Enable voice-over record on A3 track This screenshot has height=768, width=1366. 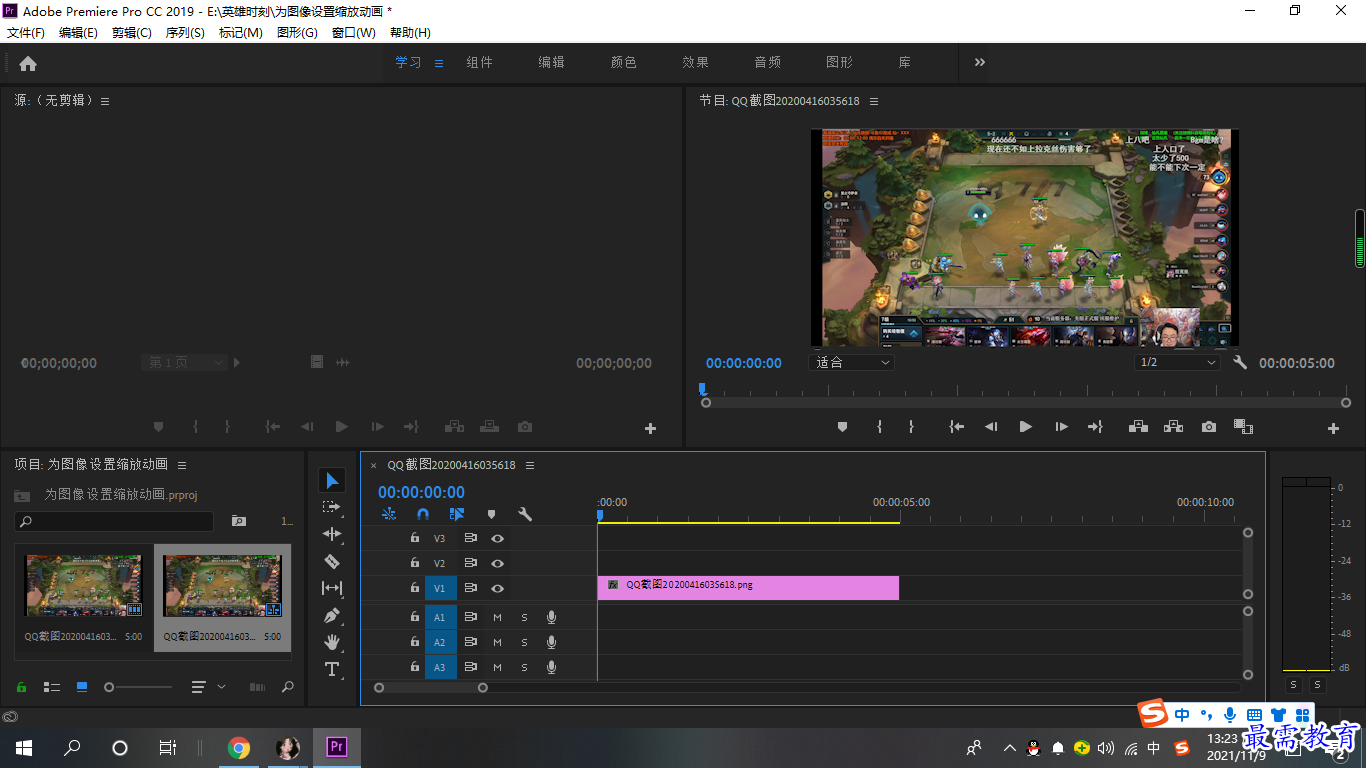pos(551,667)
